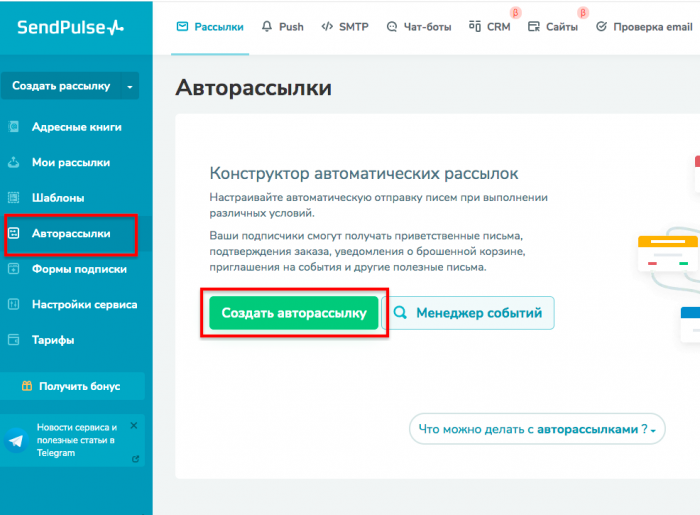Open Менеджер событий button

click(x=469, y=313)
